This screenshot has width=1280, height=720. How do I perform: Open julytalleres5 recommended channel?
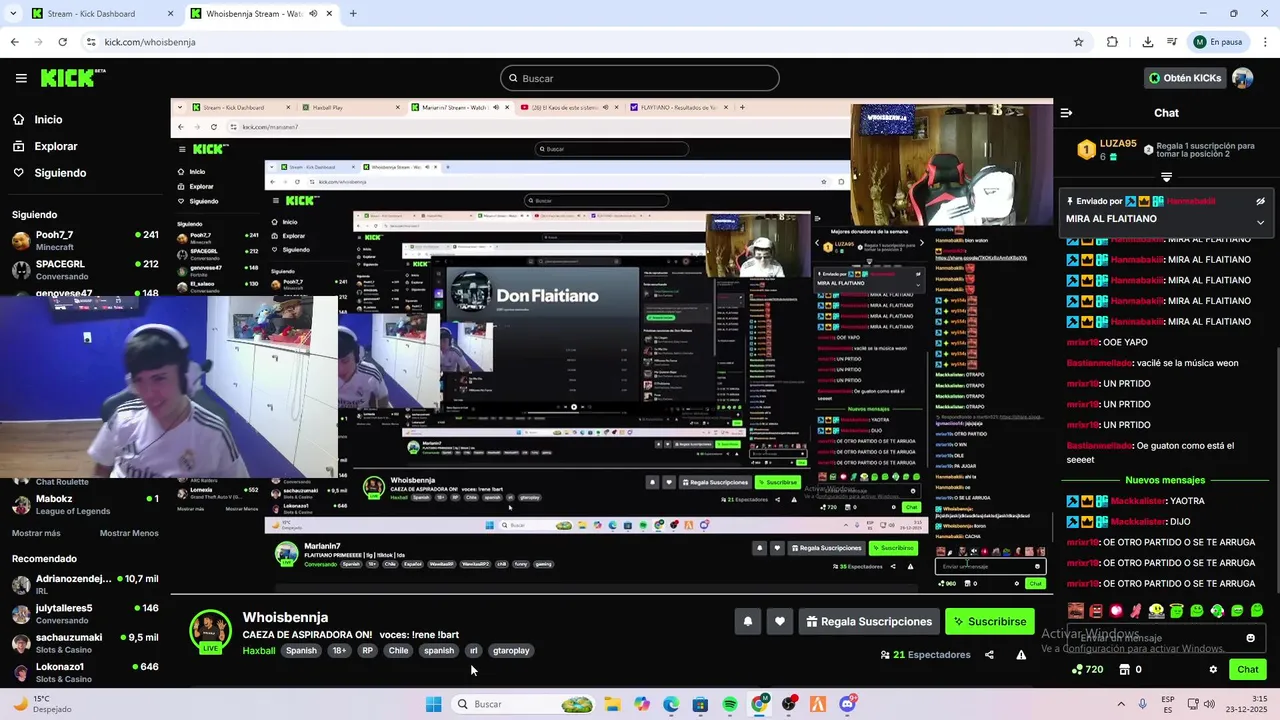(85, 613)
